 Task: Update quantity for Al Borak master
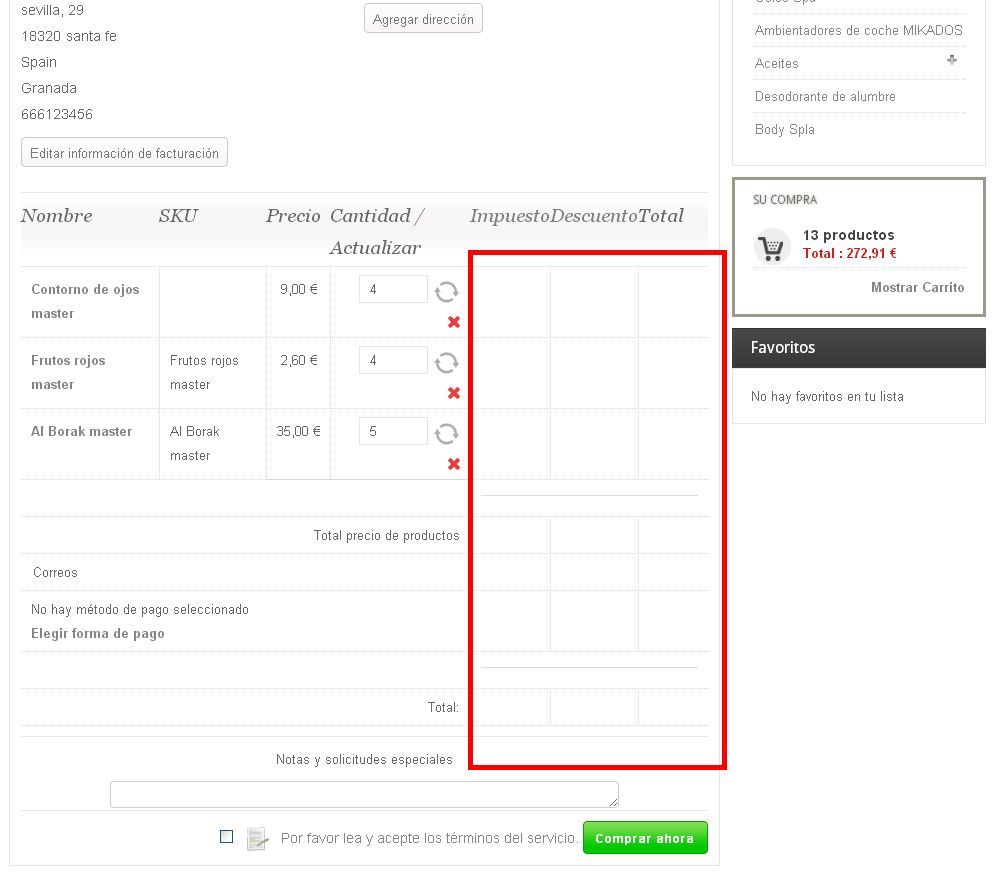tap(446, 434)
